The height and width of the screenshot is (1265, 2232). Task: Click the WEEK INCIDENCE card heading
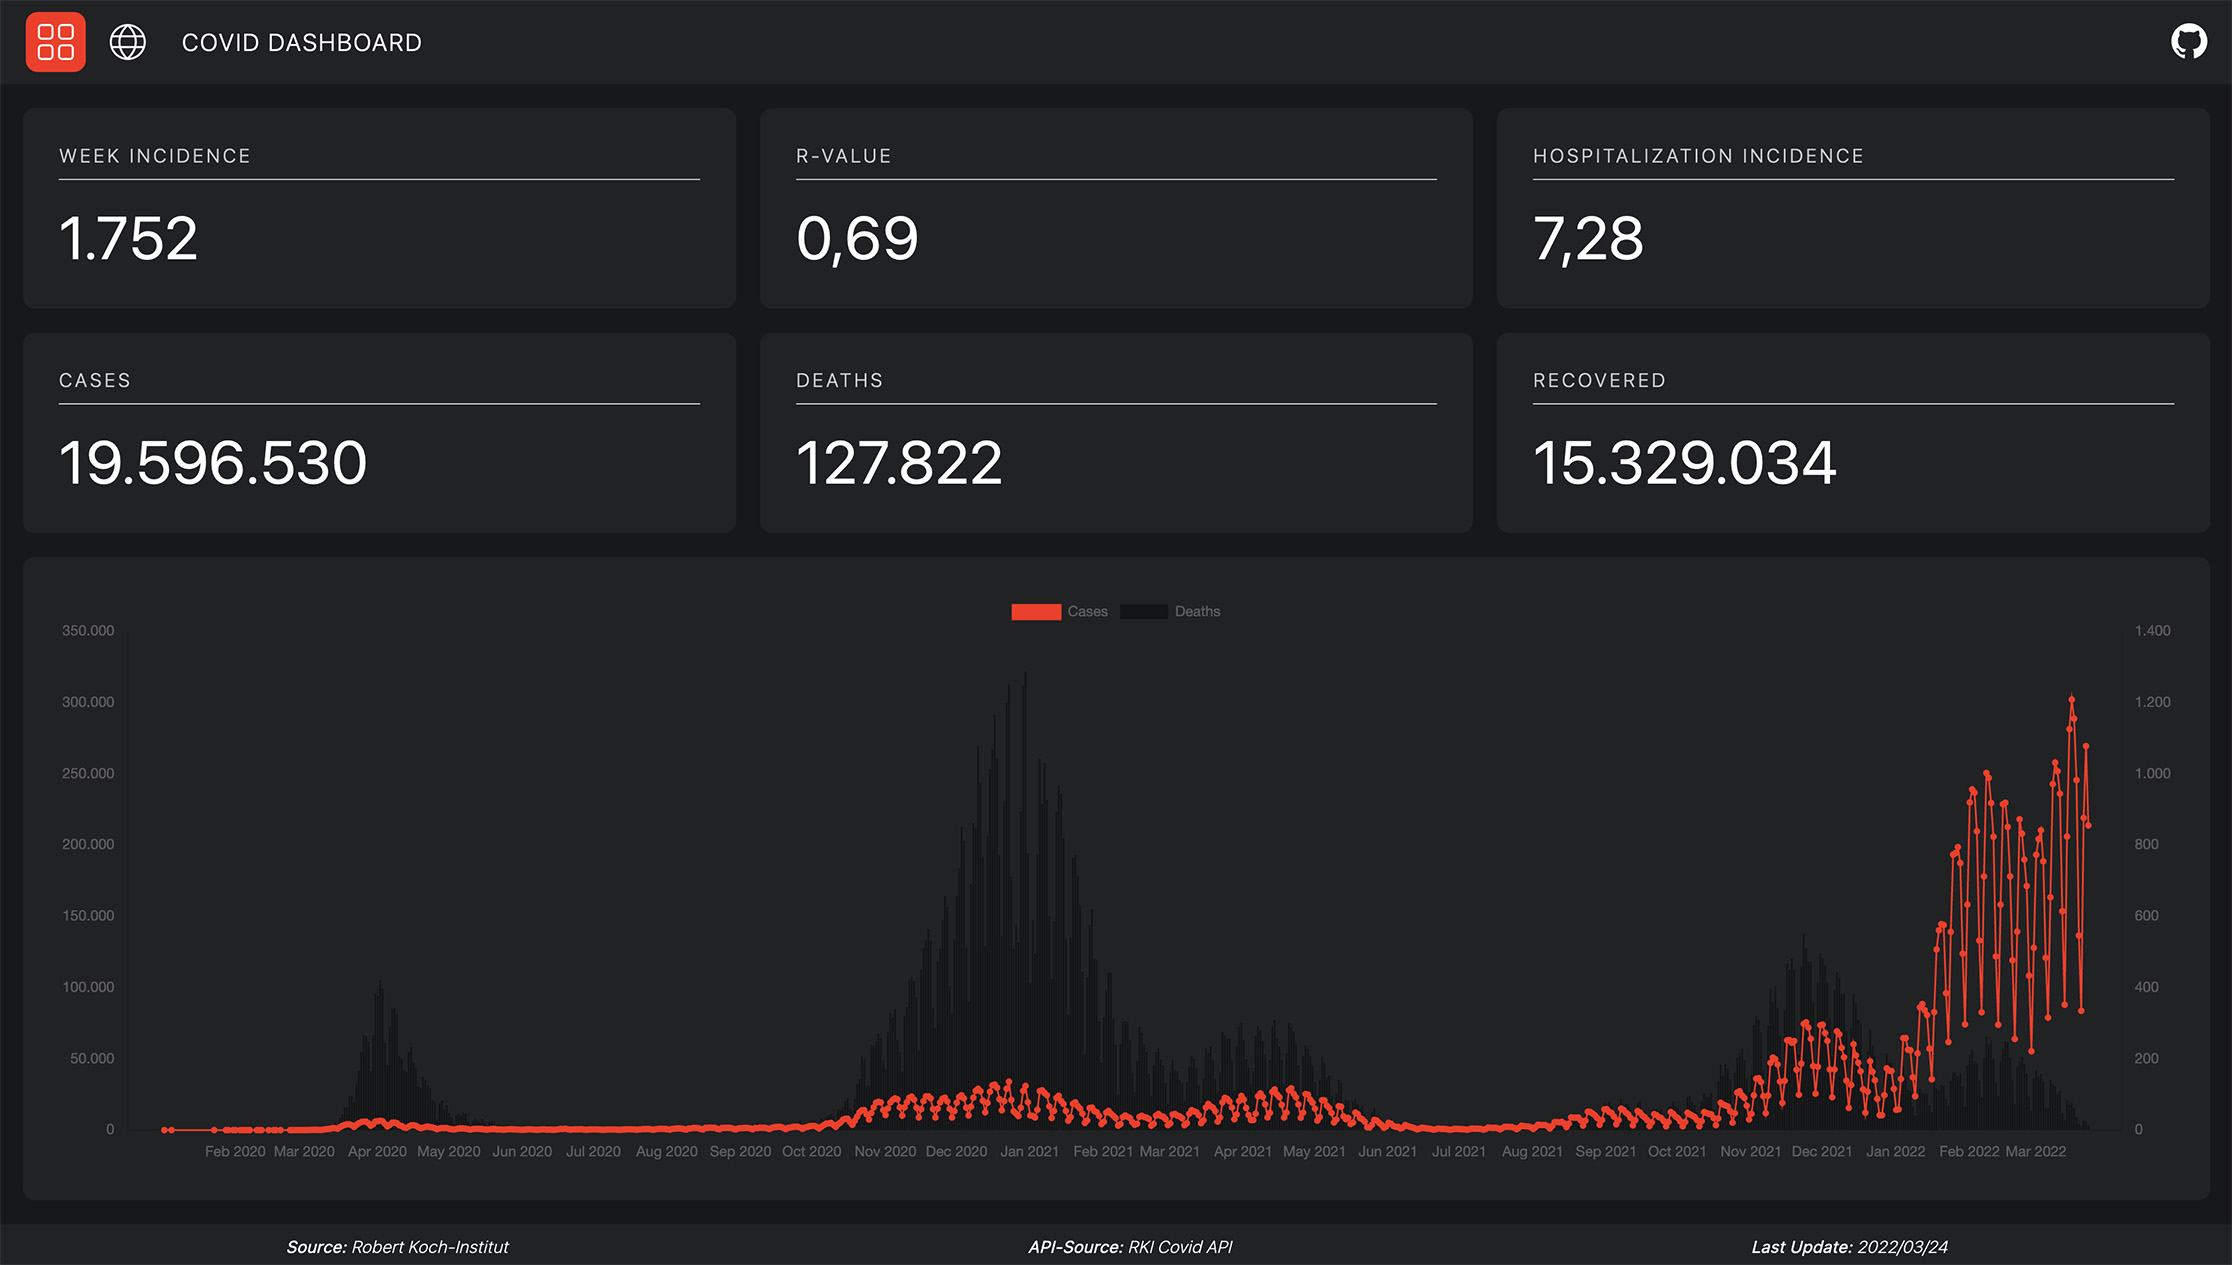155,156
